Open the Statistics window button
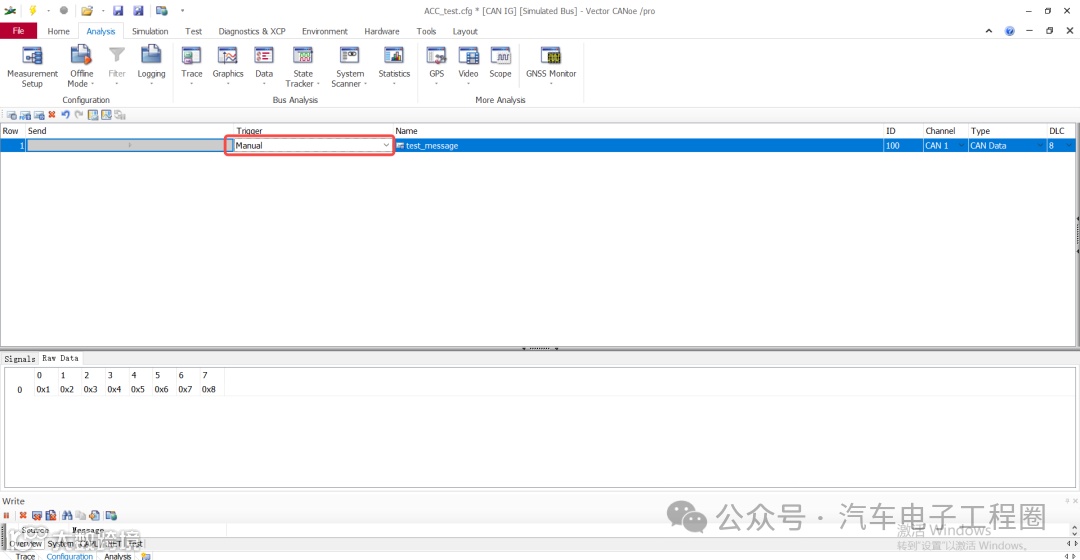This screenshot has height=560, width=1080. 394,66
